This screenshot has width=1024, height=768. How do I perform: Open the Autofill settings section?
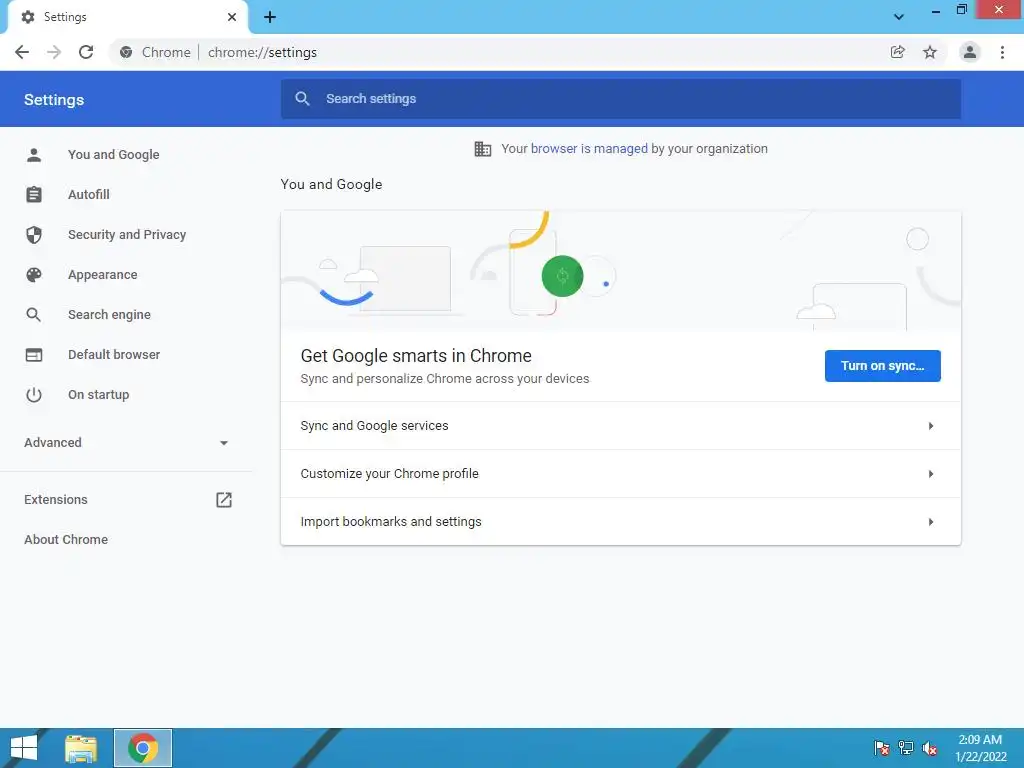(89, 195)
